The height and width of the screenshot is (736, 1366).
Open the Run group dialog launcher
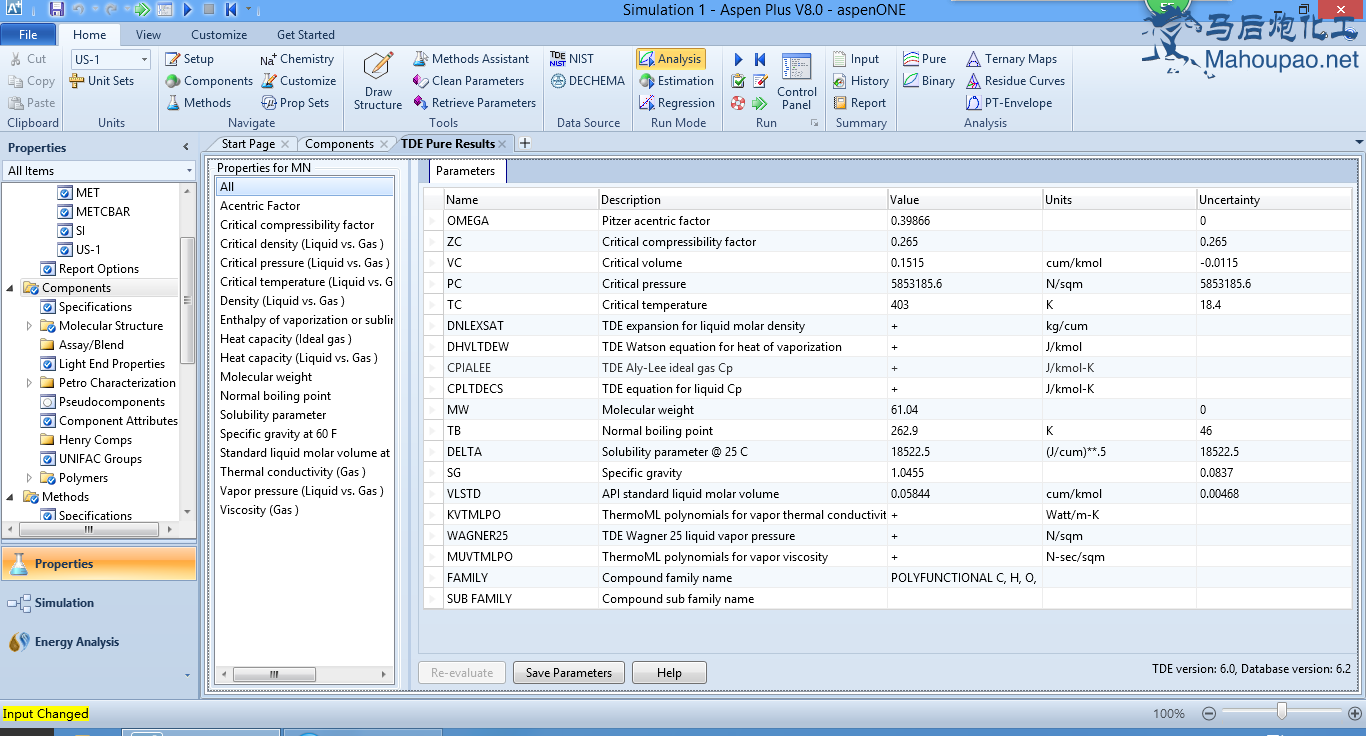(x=814, y=123)
